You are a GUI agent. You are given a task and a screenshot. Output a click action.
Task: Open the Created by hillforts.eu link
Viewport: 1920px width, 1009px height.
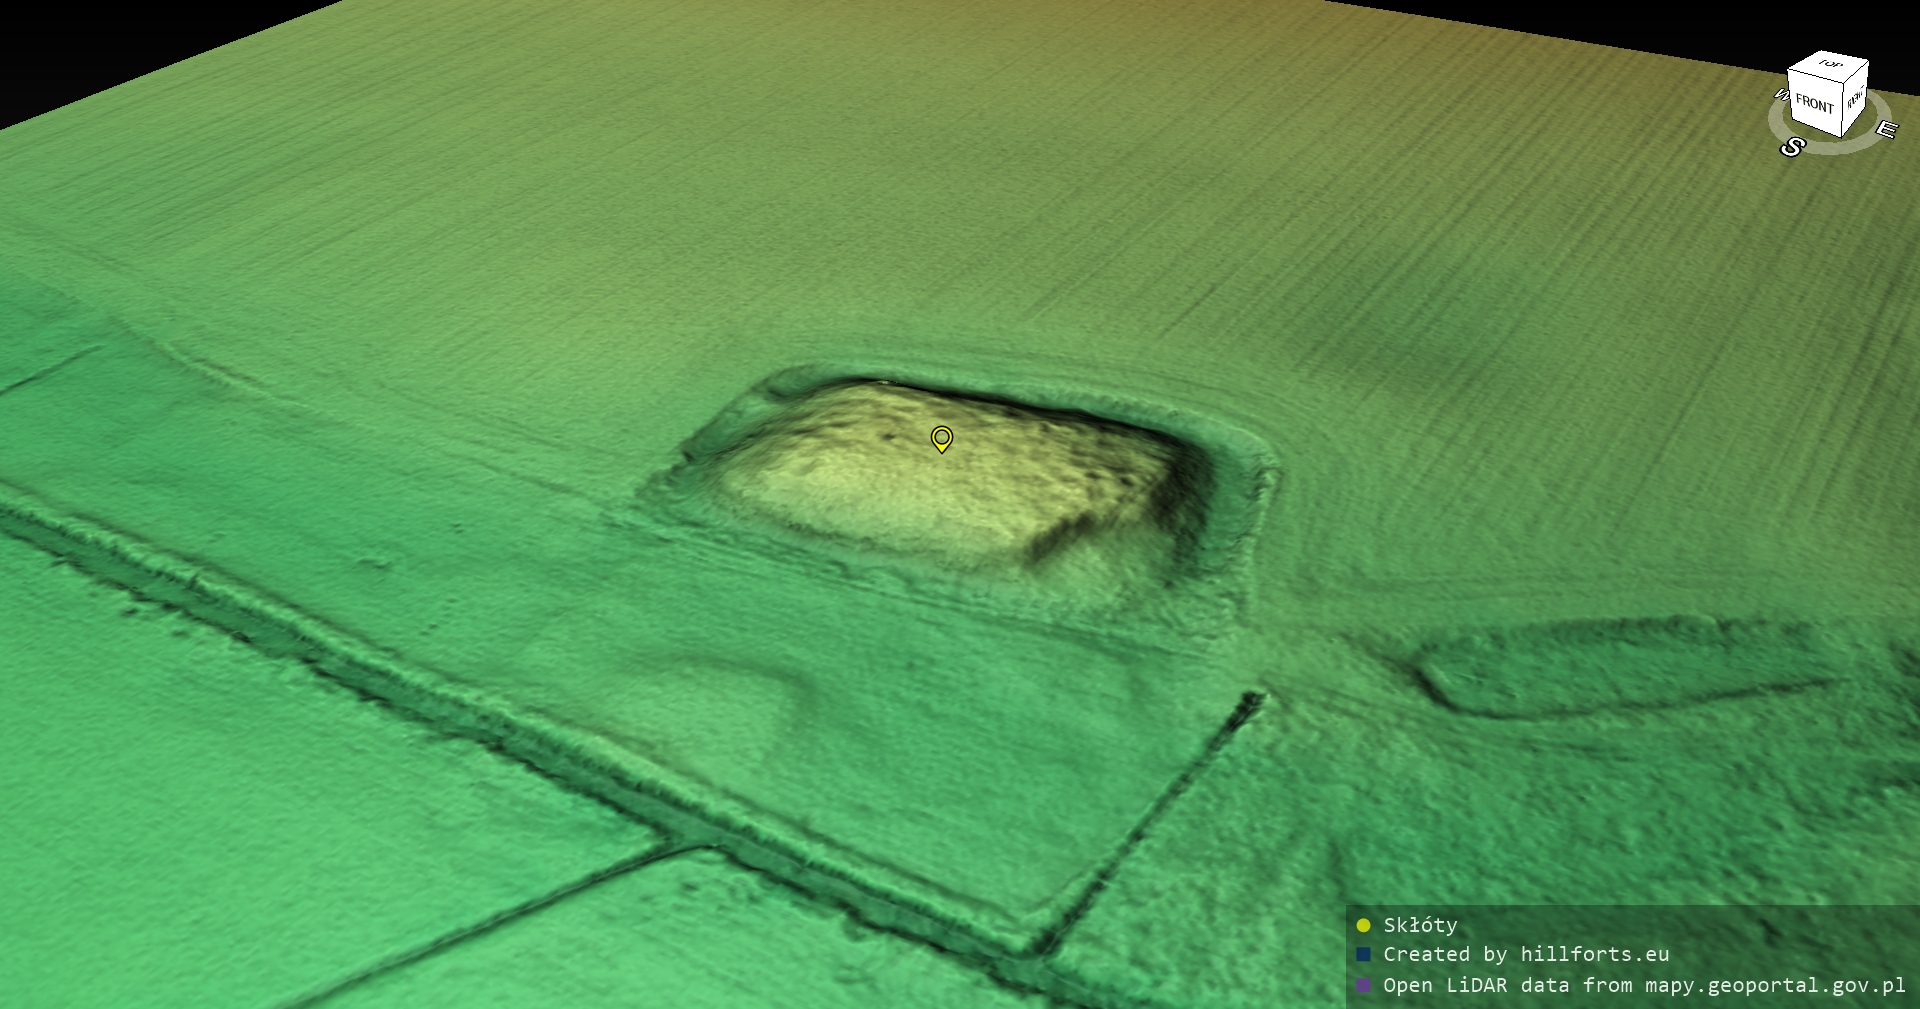pyautogui.click(x=1526, y=954)
